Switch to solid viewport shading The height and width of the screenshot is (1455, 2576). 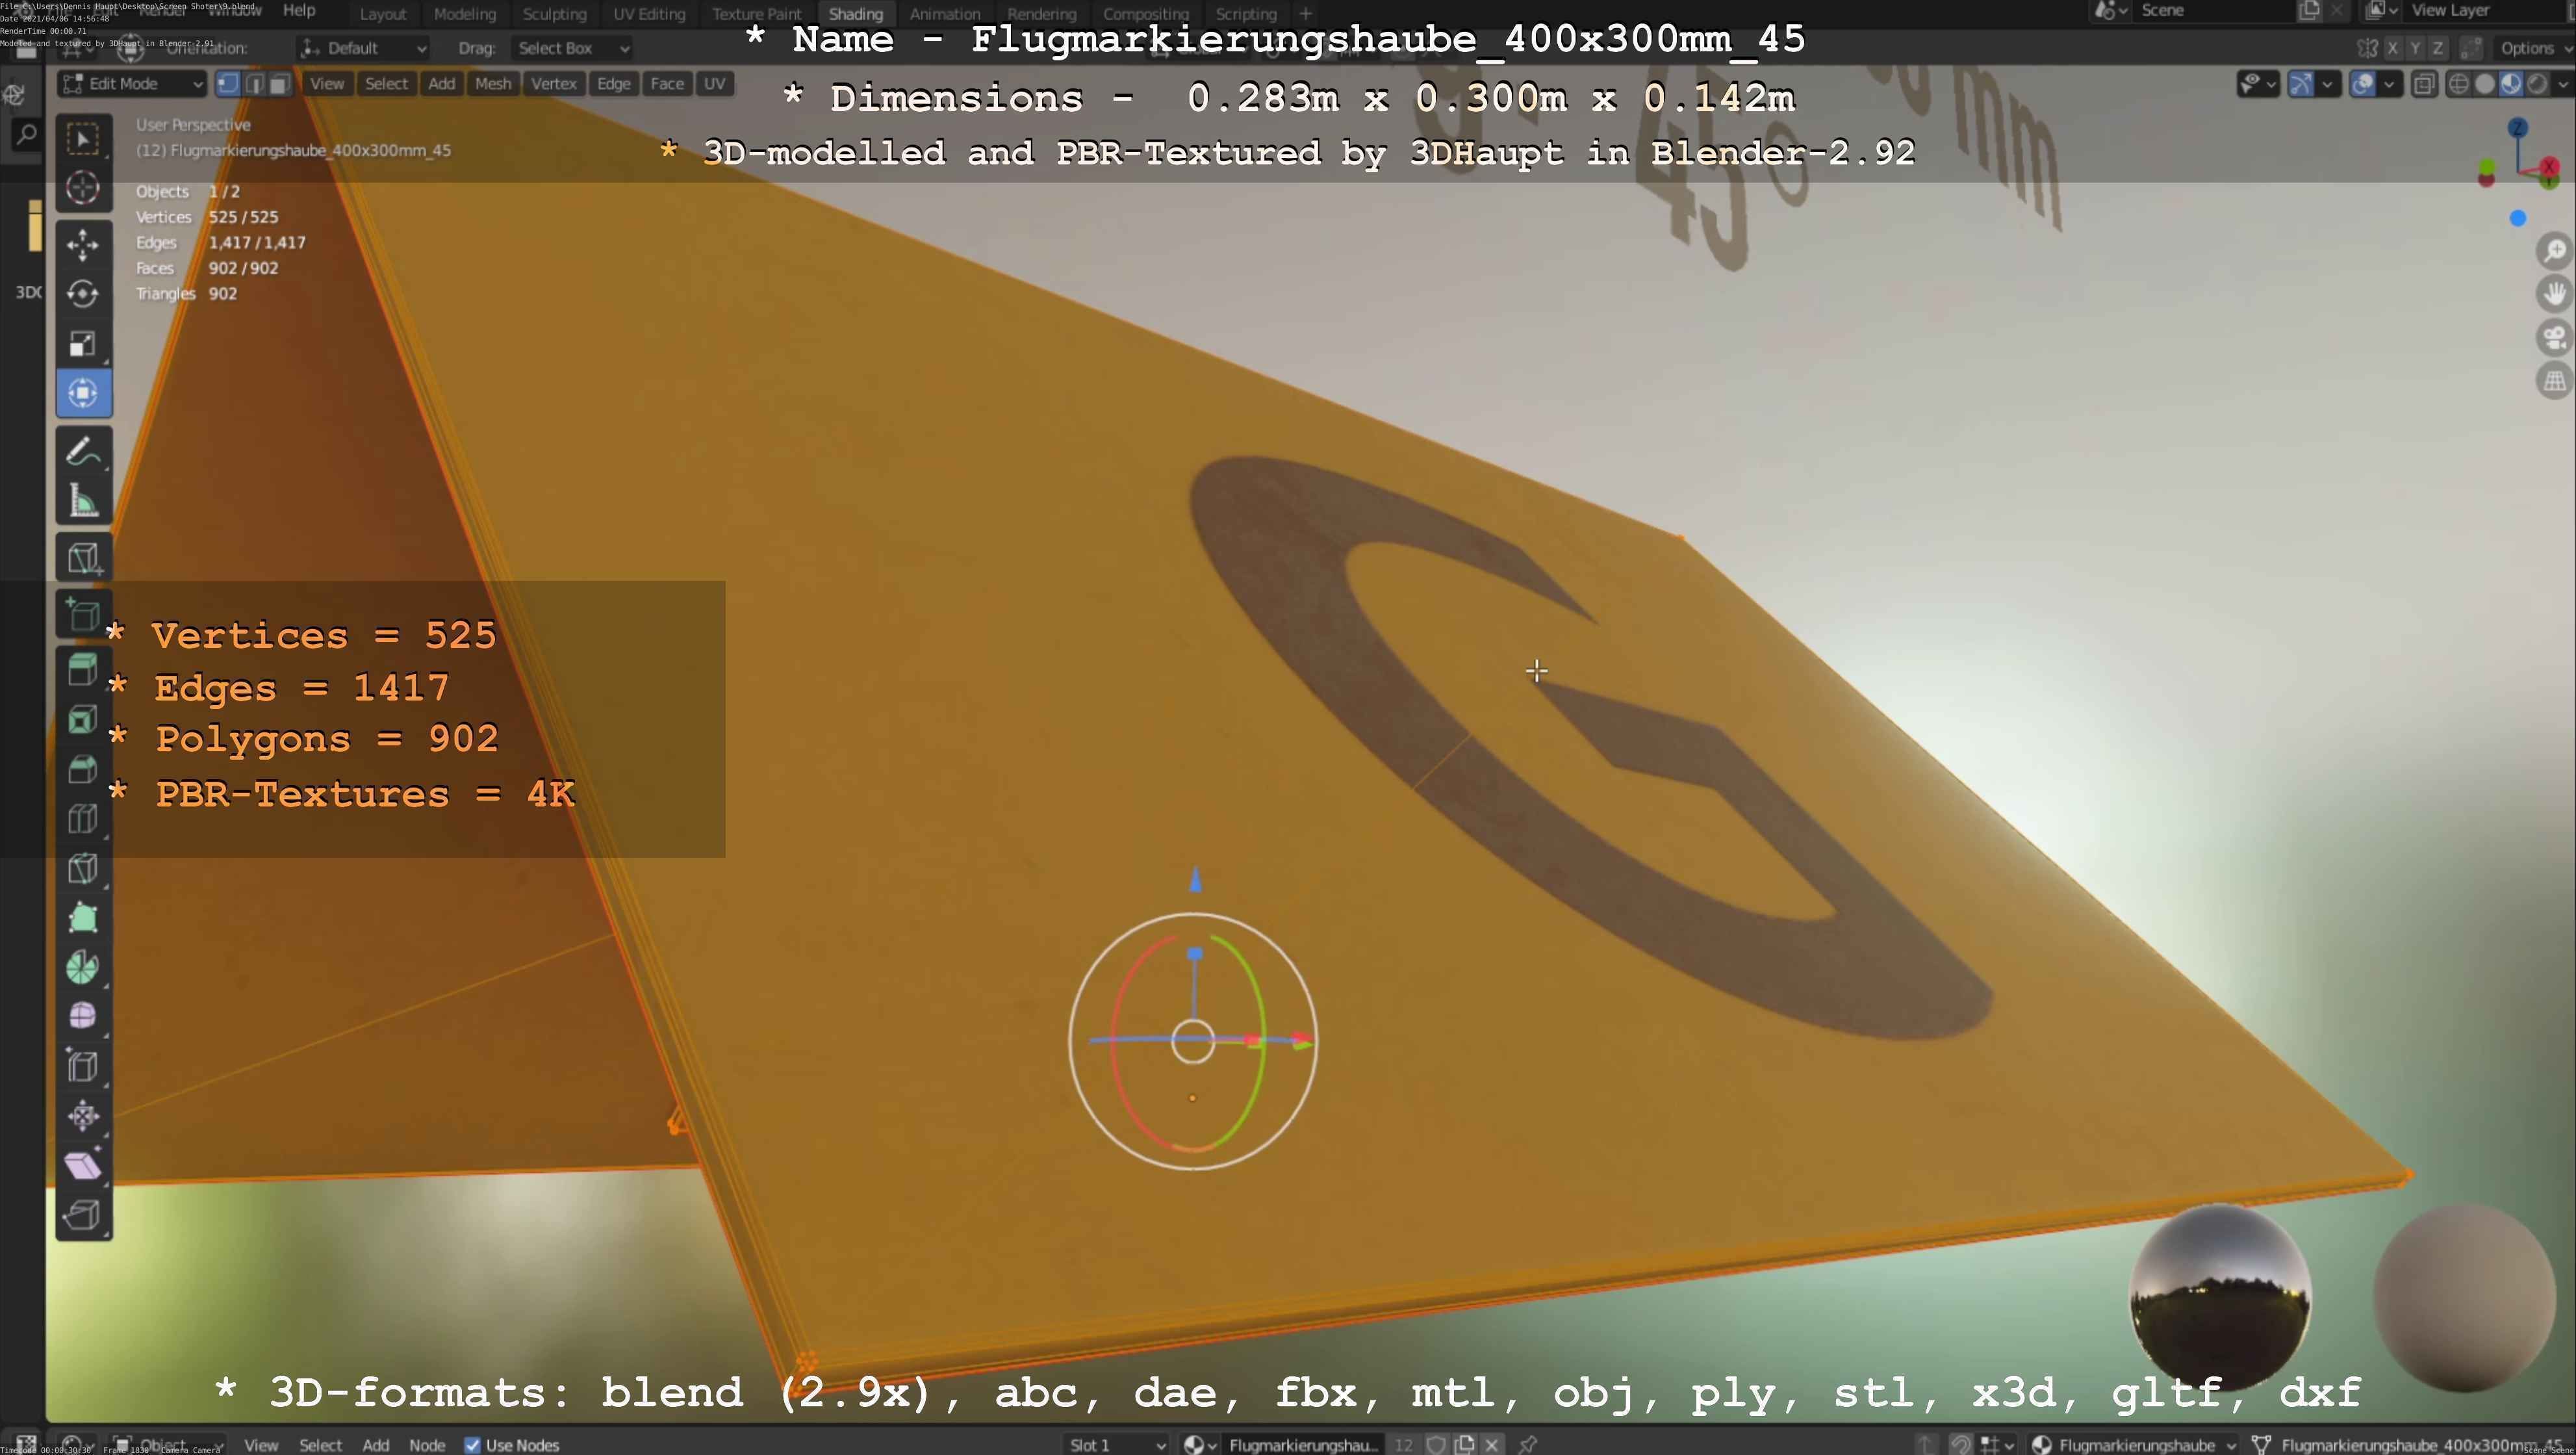click(2484, 84)
